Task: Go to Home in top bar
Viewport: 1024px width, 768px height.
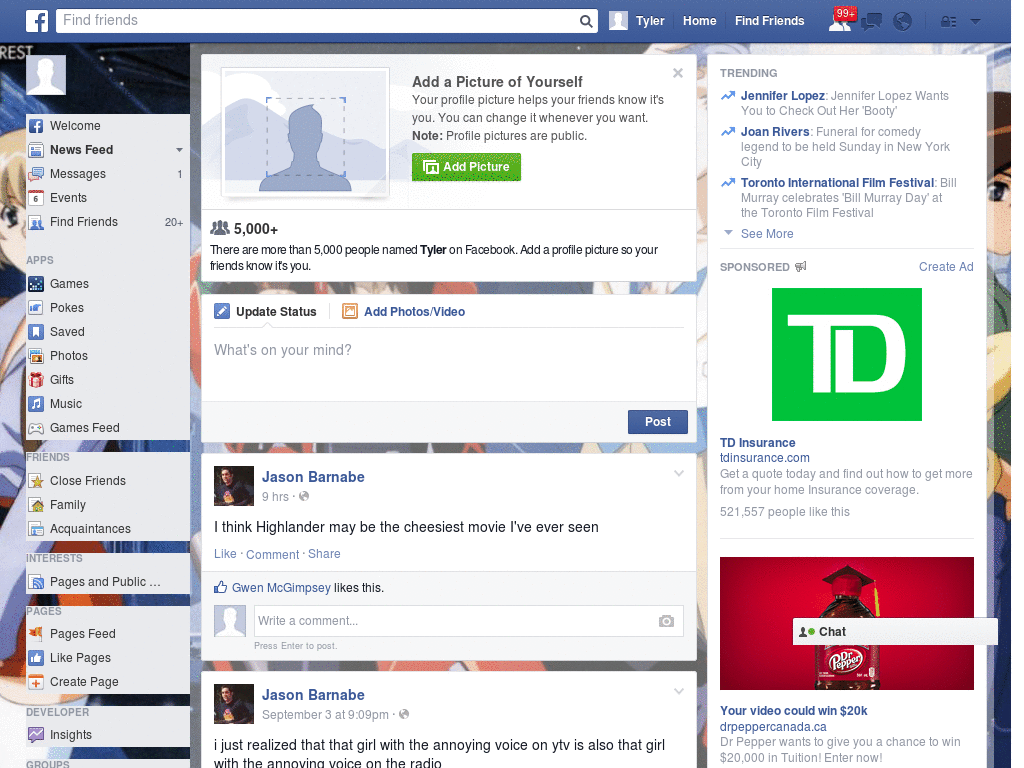Action: point(699,21)
